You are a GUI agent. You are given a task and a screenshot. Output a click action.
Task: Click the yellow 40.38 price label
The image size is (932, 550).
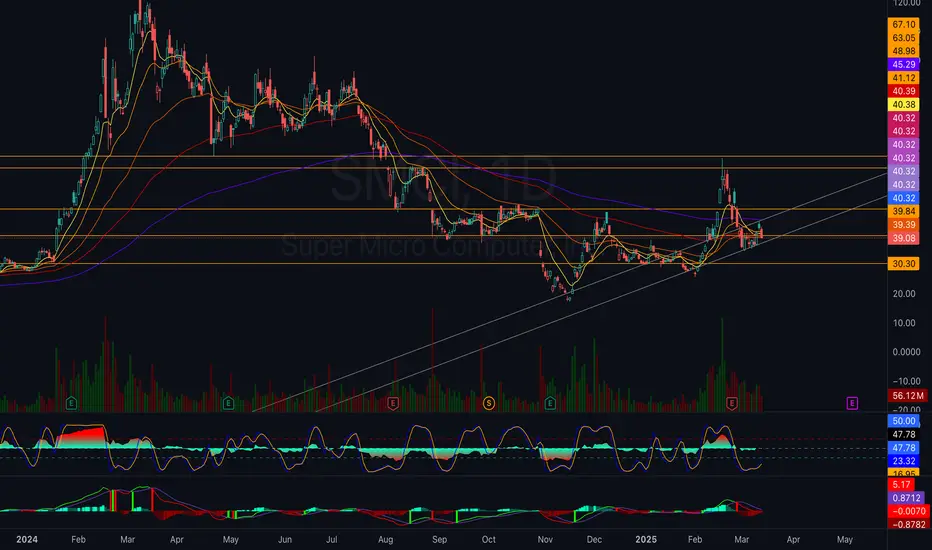tap(903, 105)
